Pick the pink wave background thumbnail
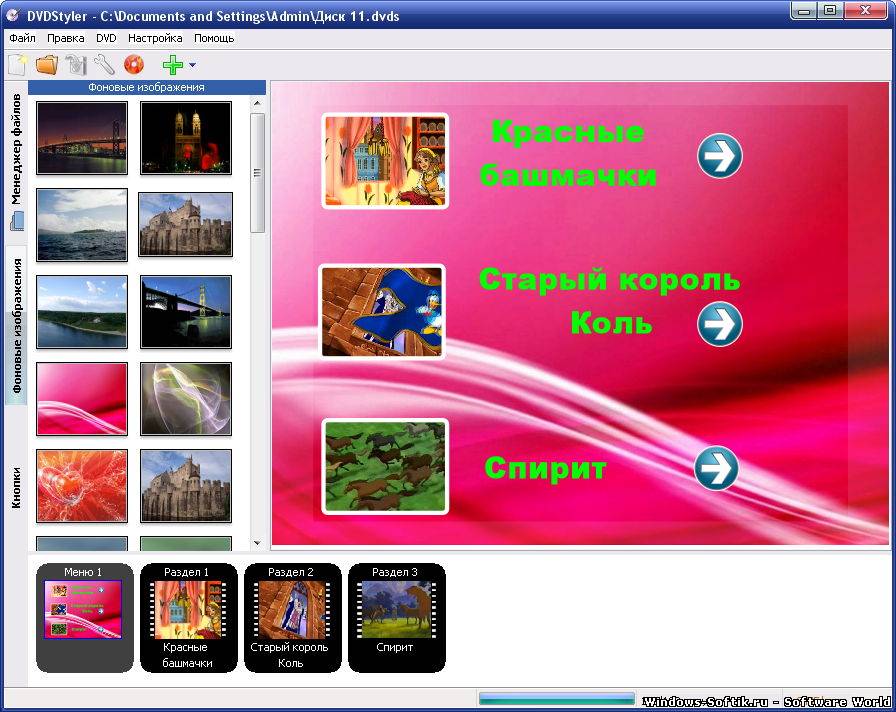The image size is (896, 712). coord(82,399)
